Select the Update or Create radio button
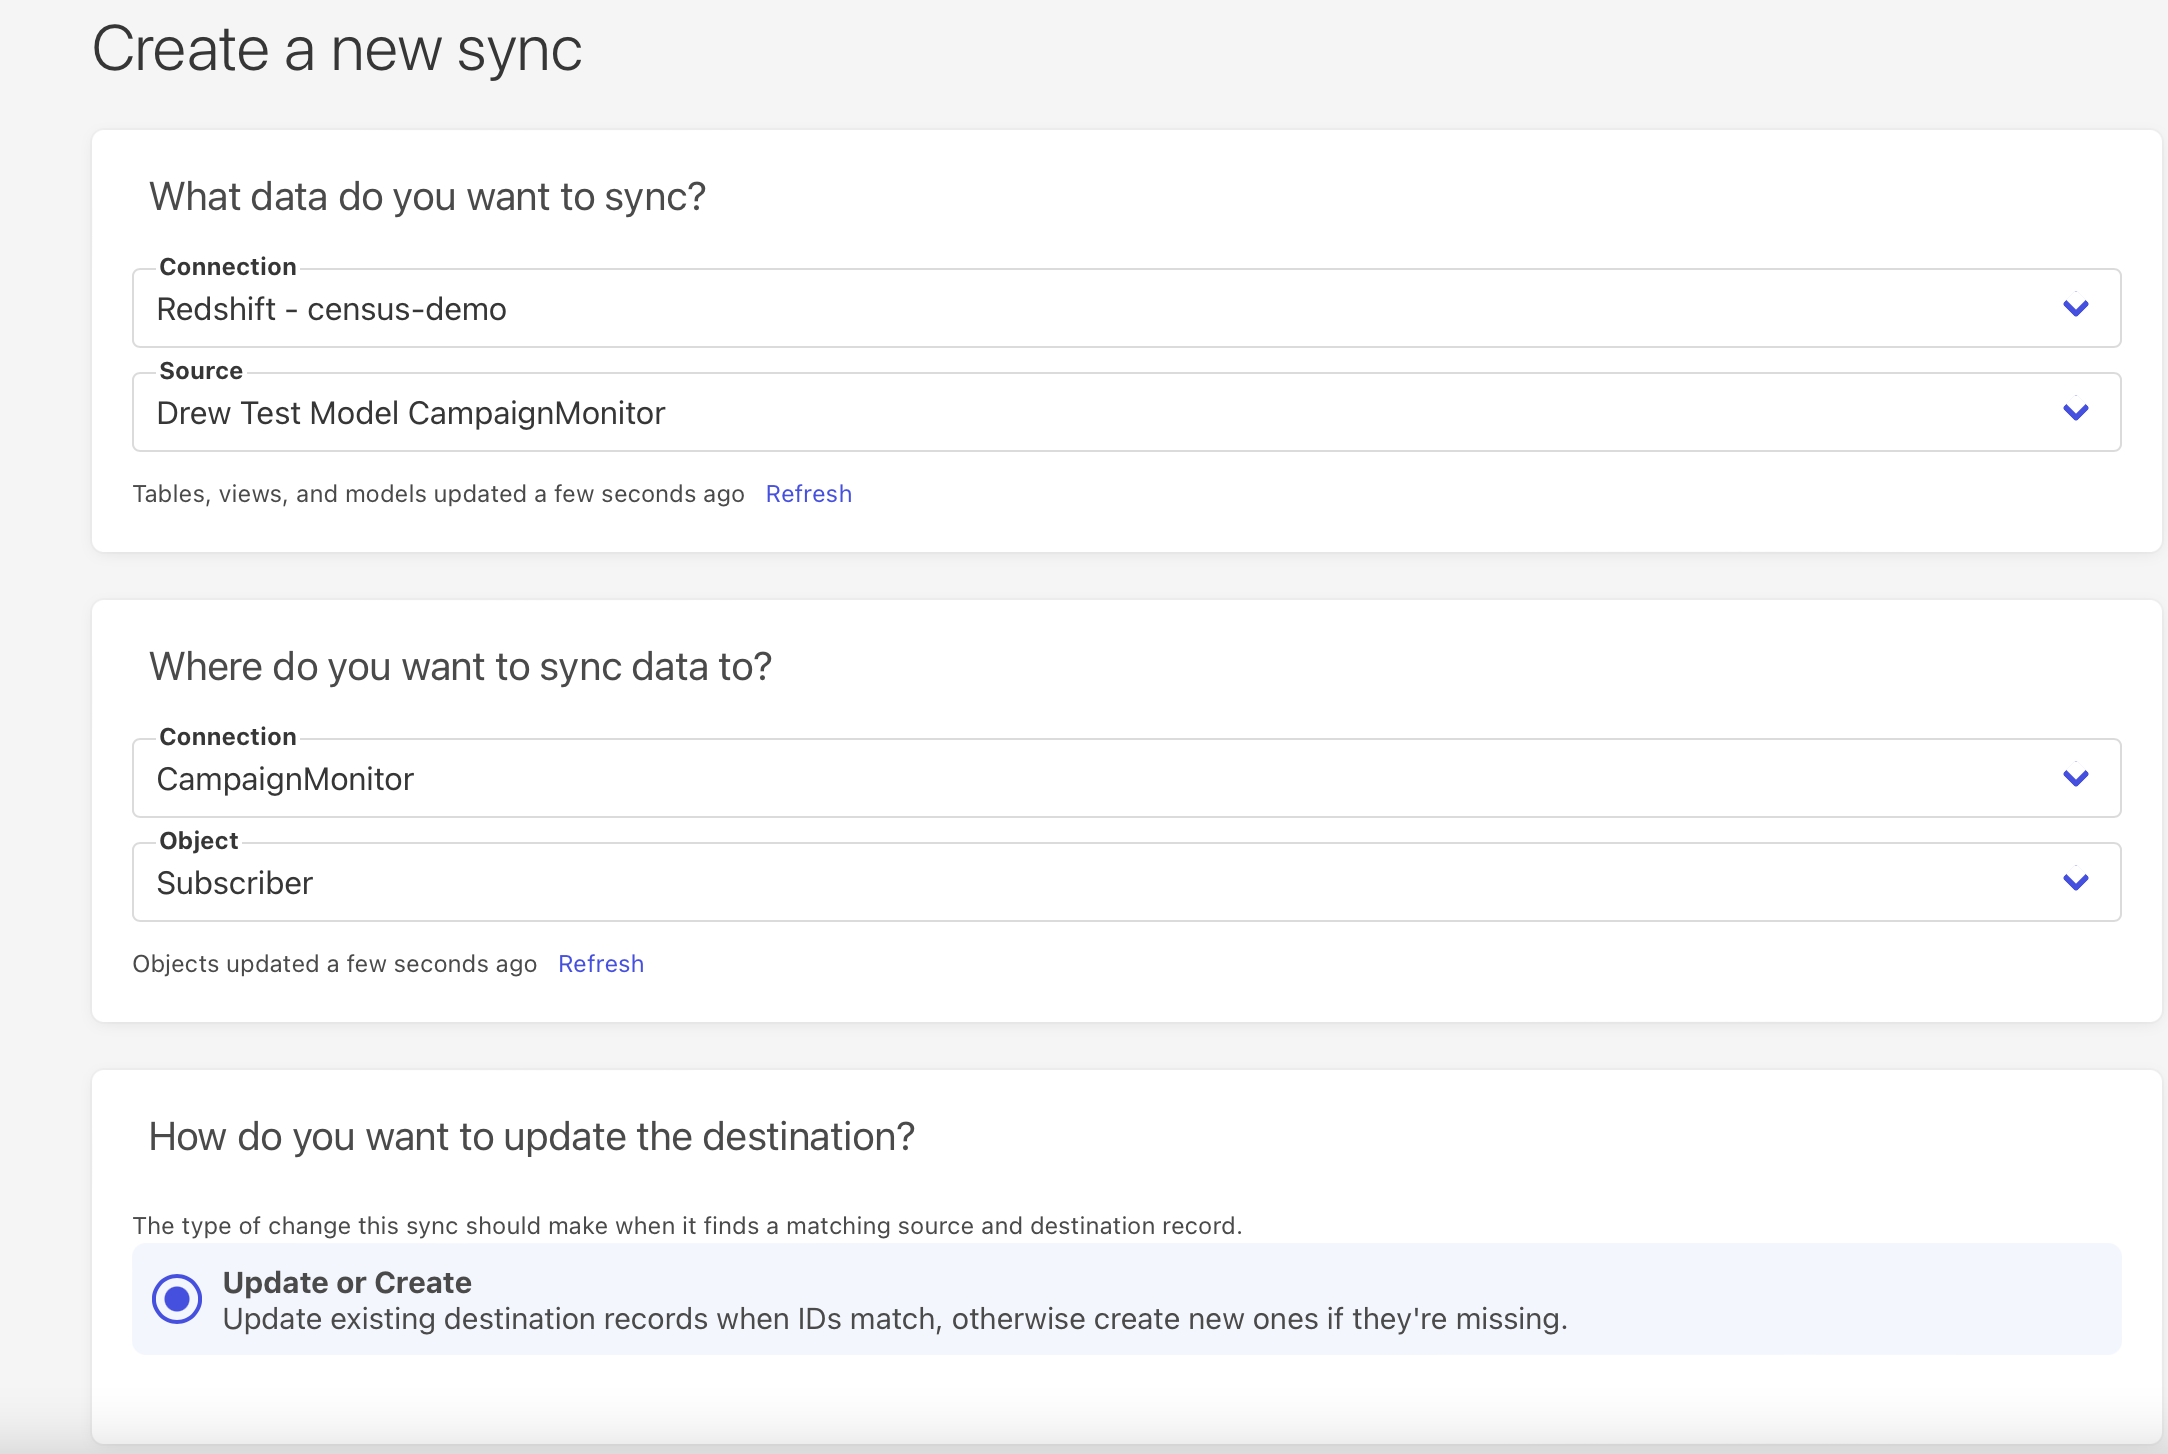Viewport: 2168px width, 1454px height. [177, 1299]
